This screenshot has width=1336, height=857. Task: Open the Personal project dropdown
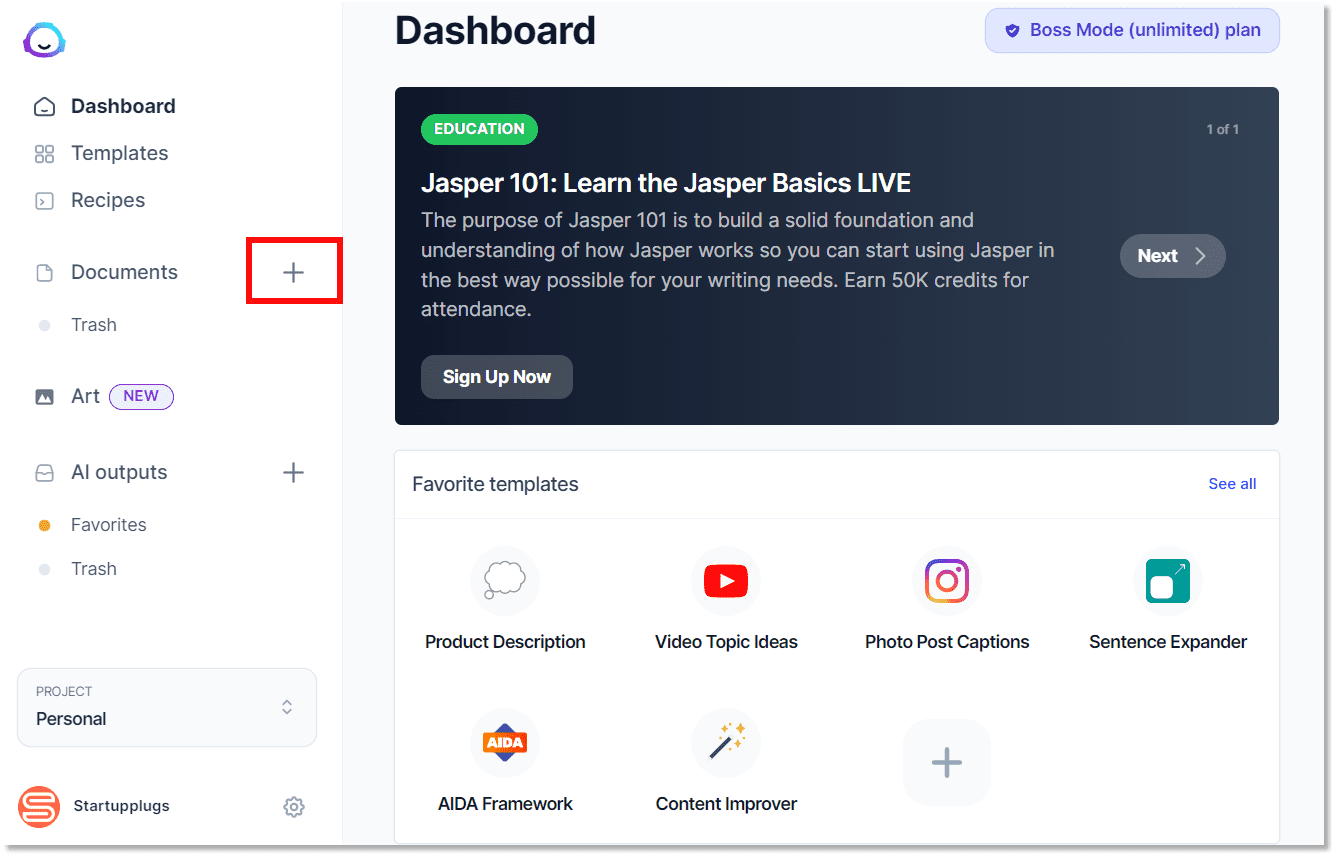[167, 707]
